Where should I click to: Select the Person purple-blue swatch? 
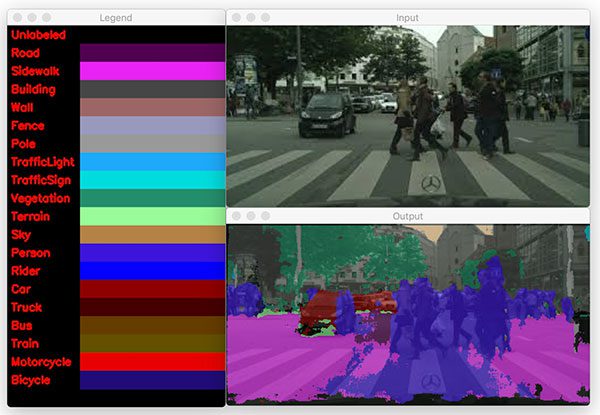coord(152,252)
